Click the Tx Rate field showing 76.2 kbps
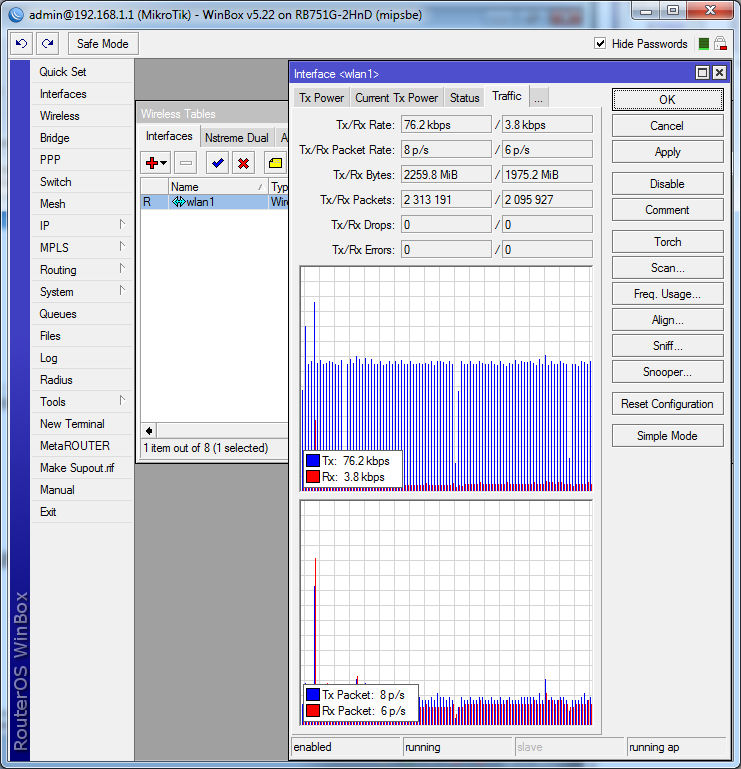The height and width of the screenshot is (769, 741). tap(446, 125)
